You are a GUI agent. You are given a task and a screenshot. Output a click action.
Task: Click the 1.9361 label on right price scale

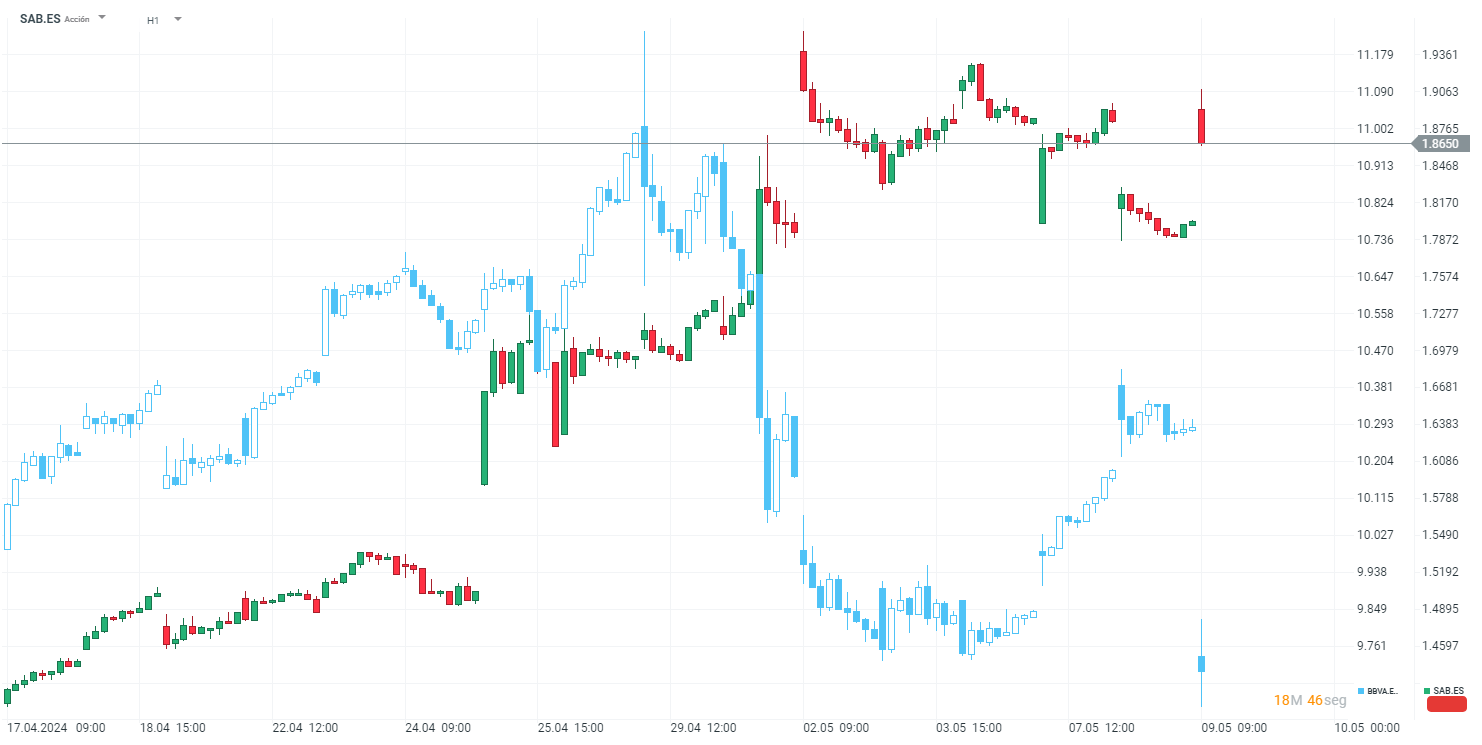point(1438,55)
